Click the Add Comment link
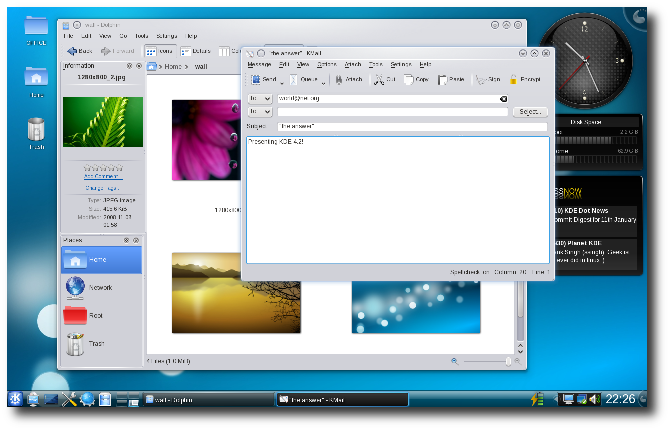 (x=102, y=178)
